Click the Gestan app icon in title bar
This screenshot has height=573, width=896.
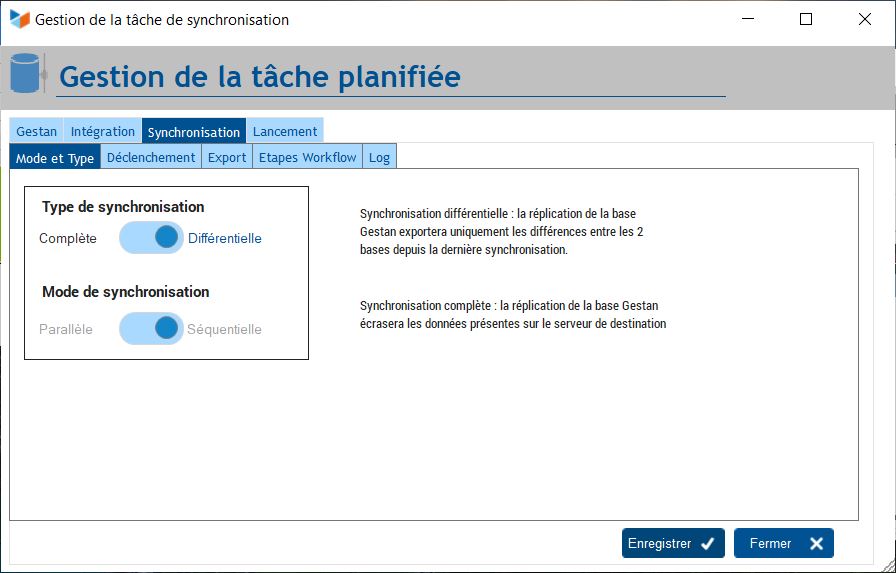pos(20,19)
